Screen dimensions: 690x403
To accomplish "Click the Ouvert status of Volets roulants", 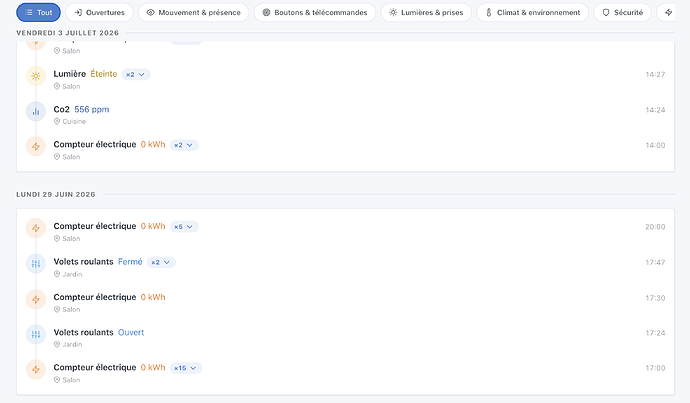I will tap(131, 332).
